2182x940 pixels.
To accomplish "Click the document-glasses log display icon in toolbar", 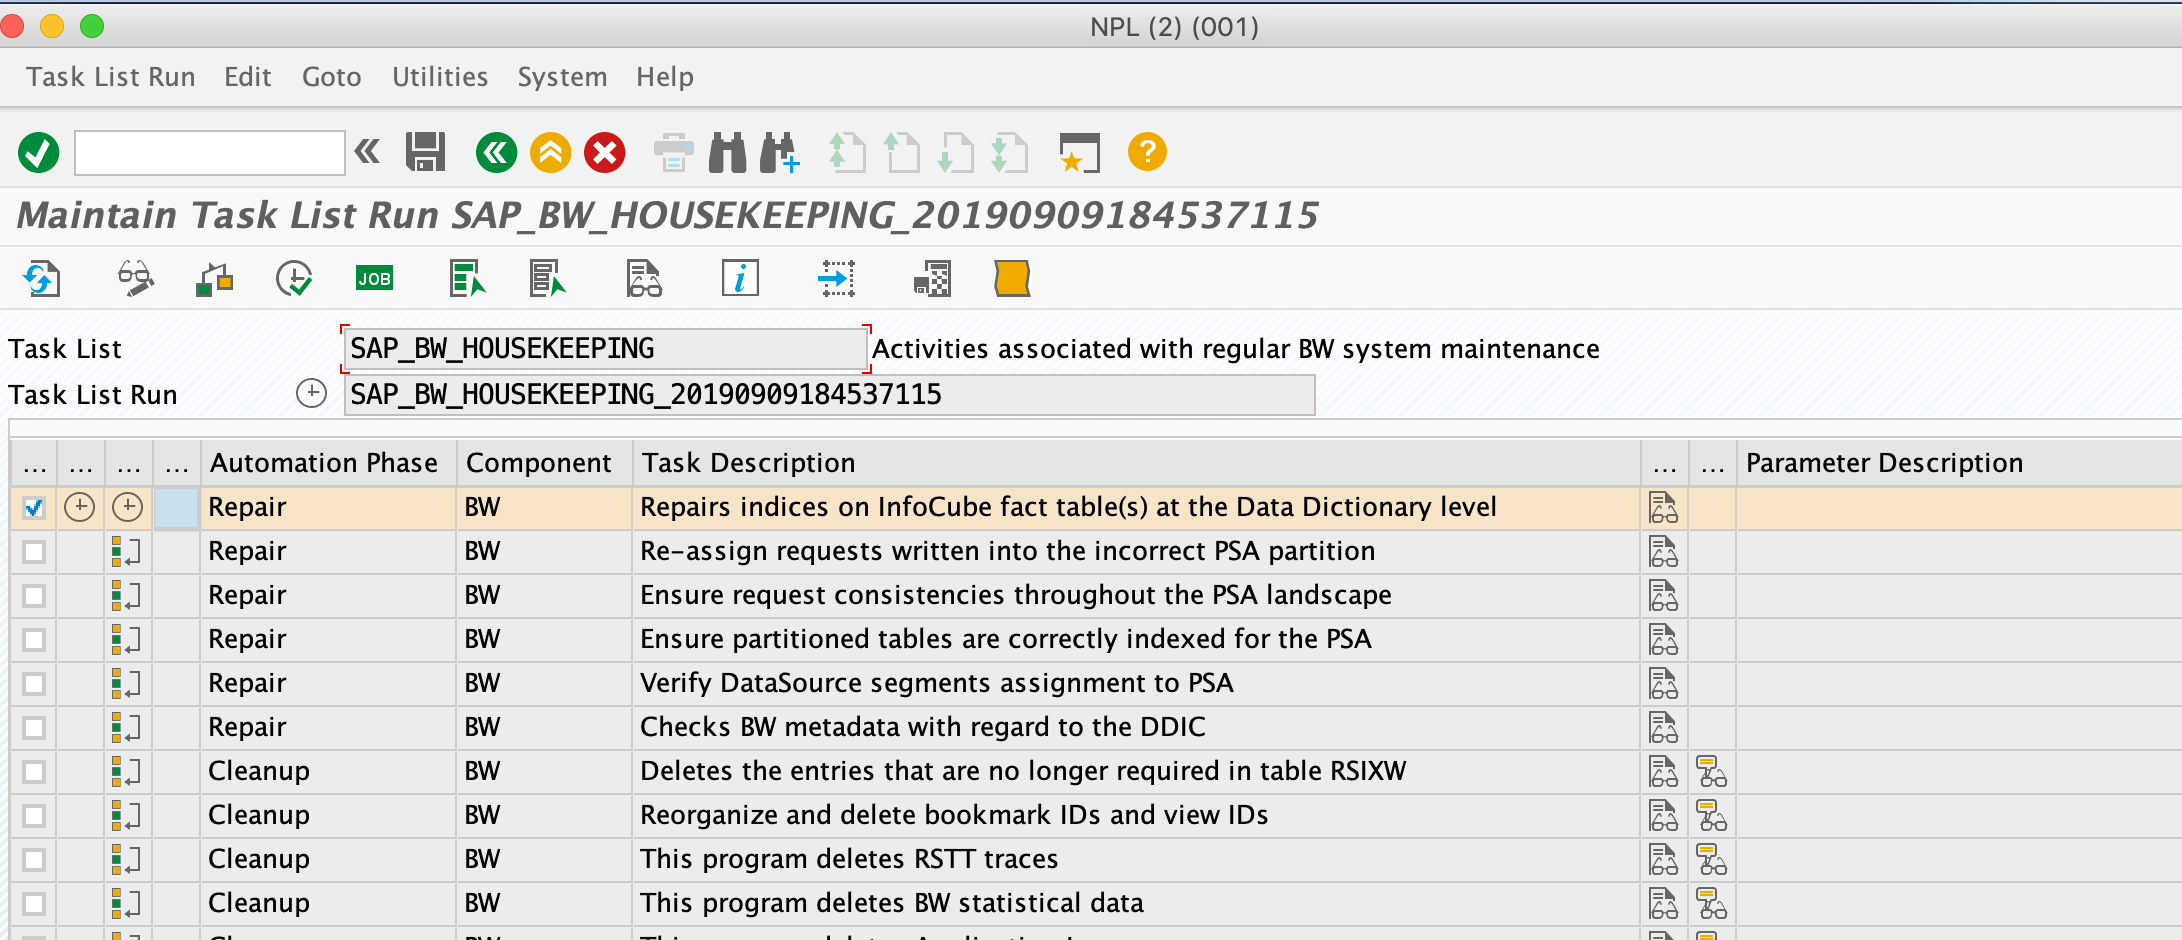I will click(644, 279).
